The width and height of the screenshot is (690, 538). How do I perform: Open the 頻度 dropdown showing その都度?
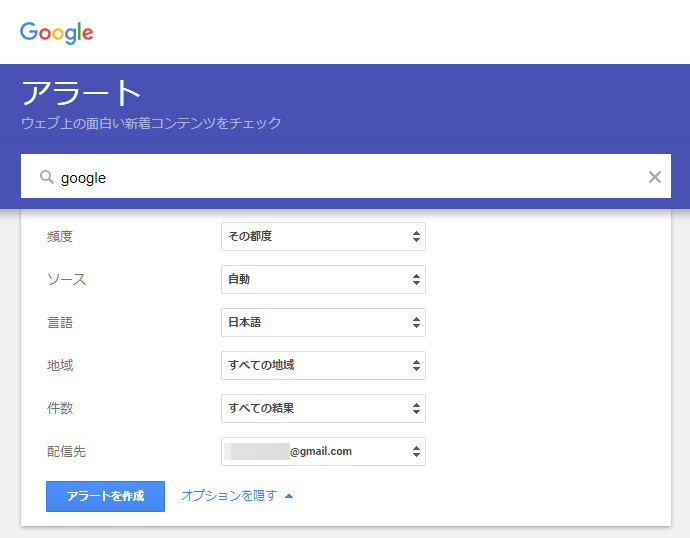[x=323, y=237]
